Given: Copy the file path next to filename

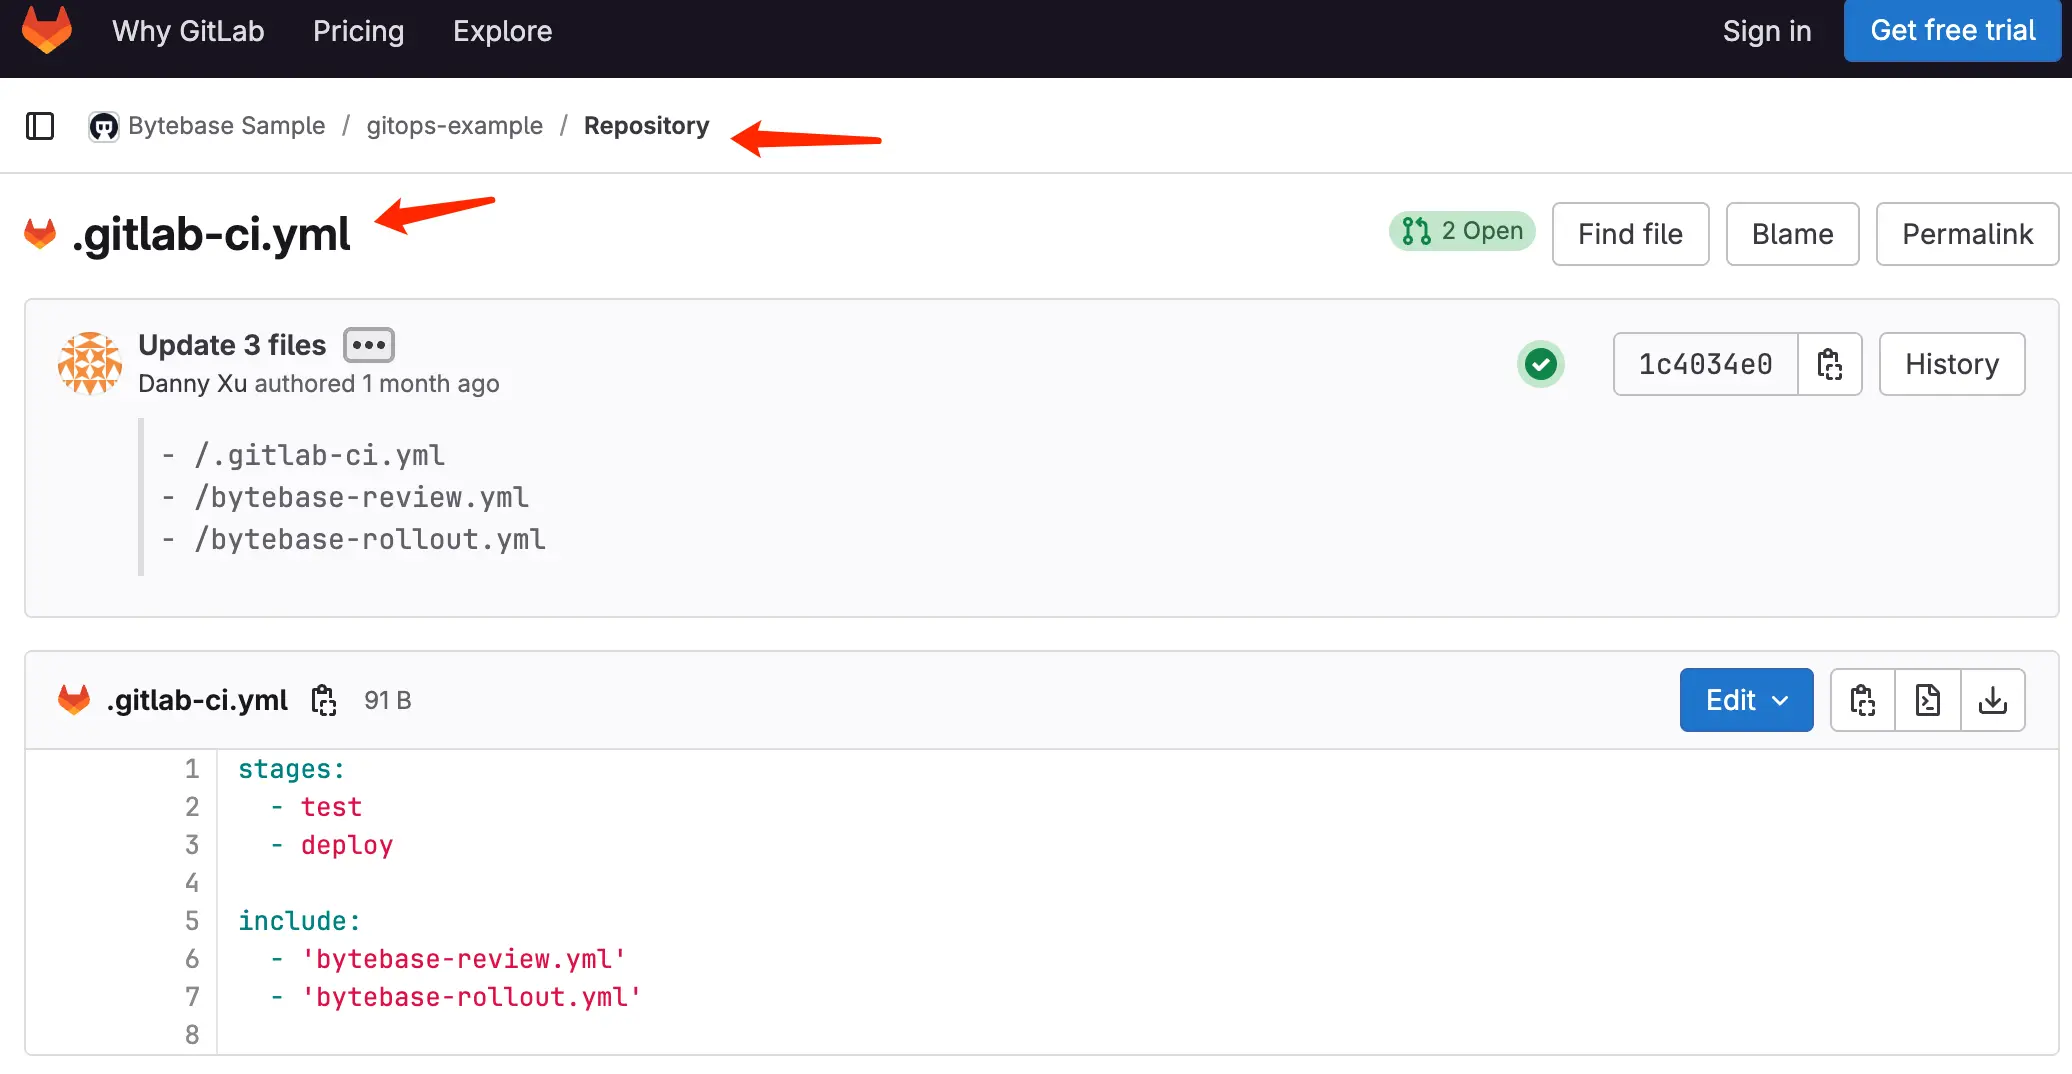Looking at the screenshot, I should tap(323, 700).
